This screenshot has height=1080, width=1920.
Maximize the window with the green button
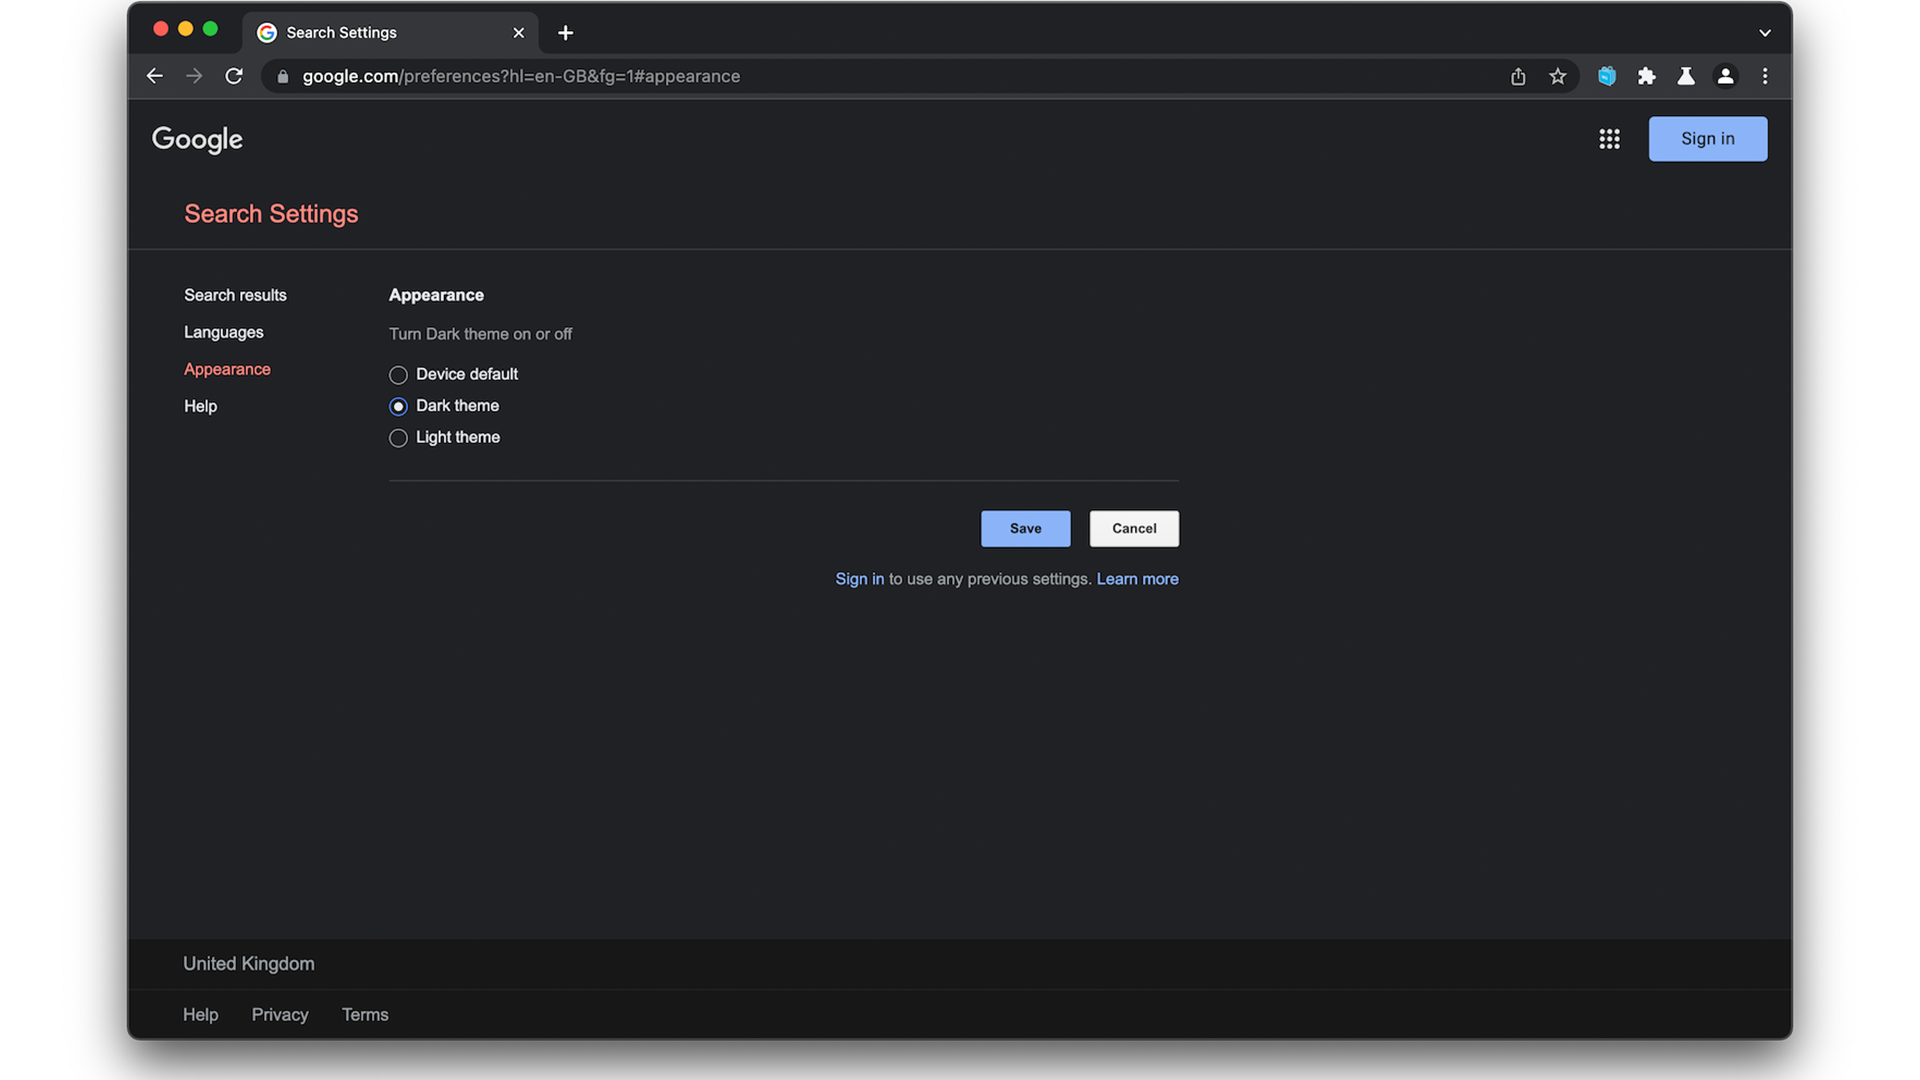coord(210,29)
